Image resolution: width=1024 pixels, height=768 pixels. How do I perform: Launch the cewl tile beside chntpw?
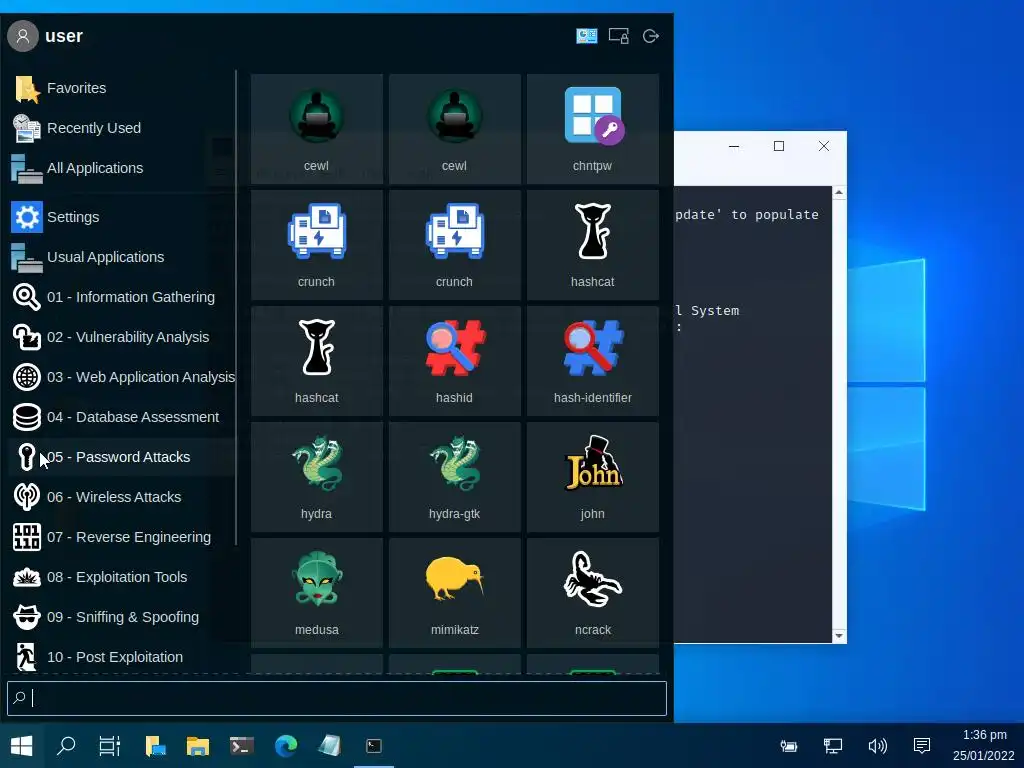pos(455,129)
